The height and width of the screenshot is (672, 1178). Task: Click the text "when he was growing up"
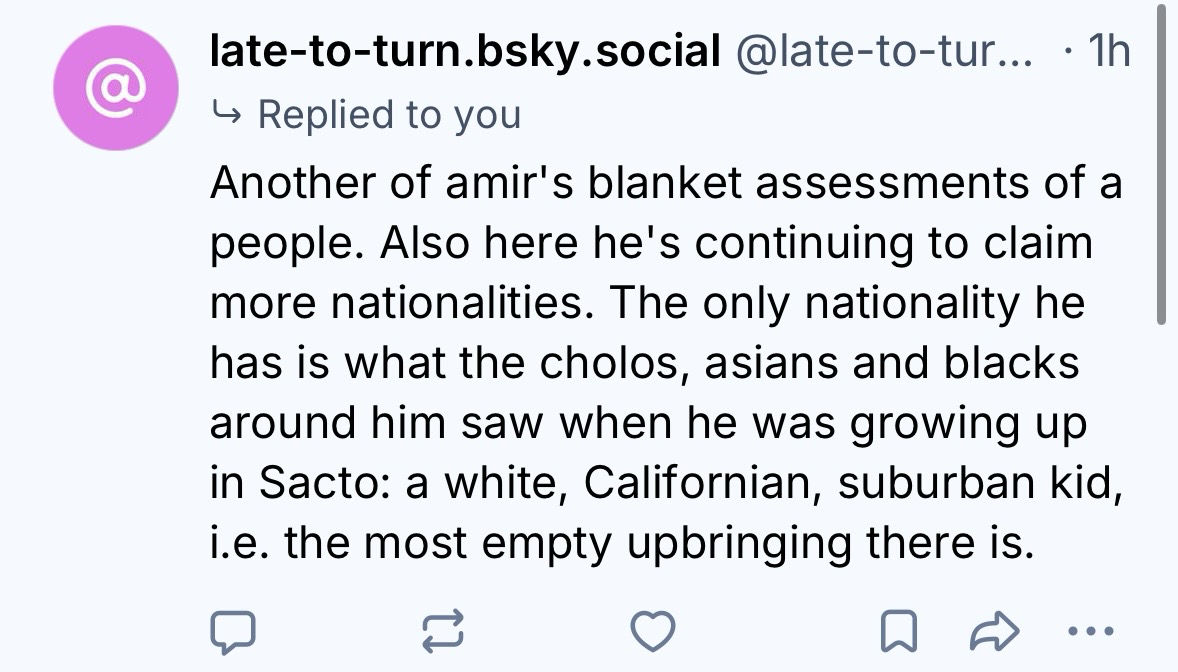point(822,425)
